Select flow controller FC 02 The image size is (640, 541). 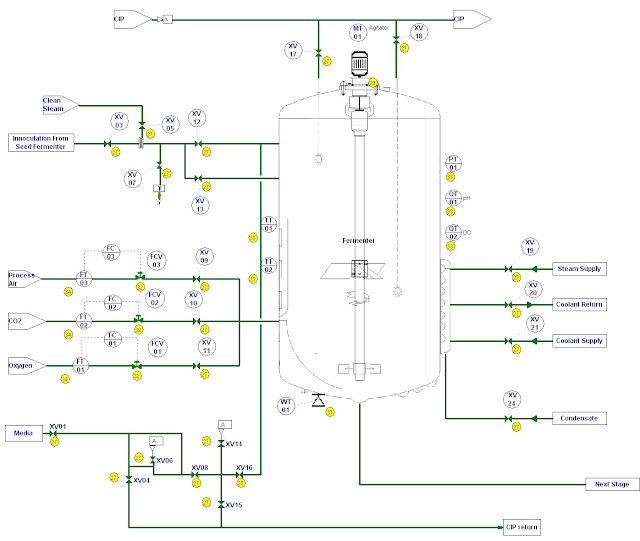tap(113, 303)
